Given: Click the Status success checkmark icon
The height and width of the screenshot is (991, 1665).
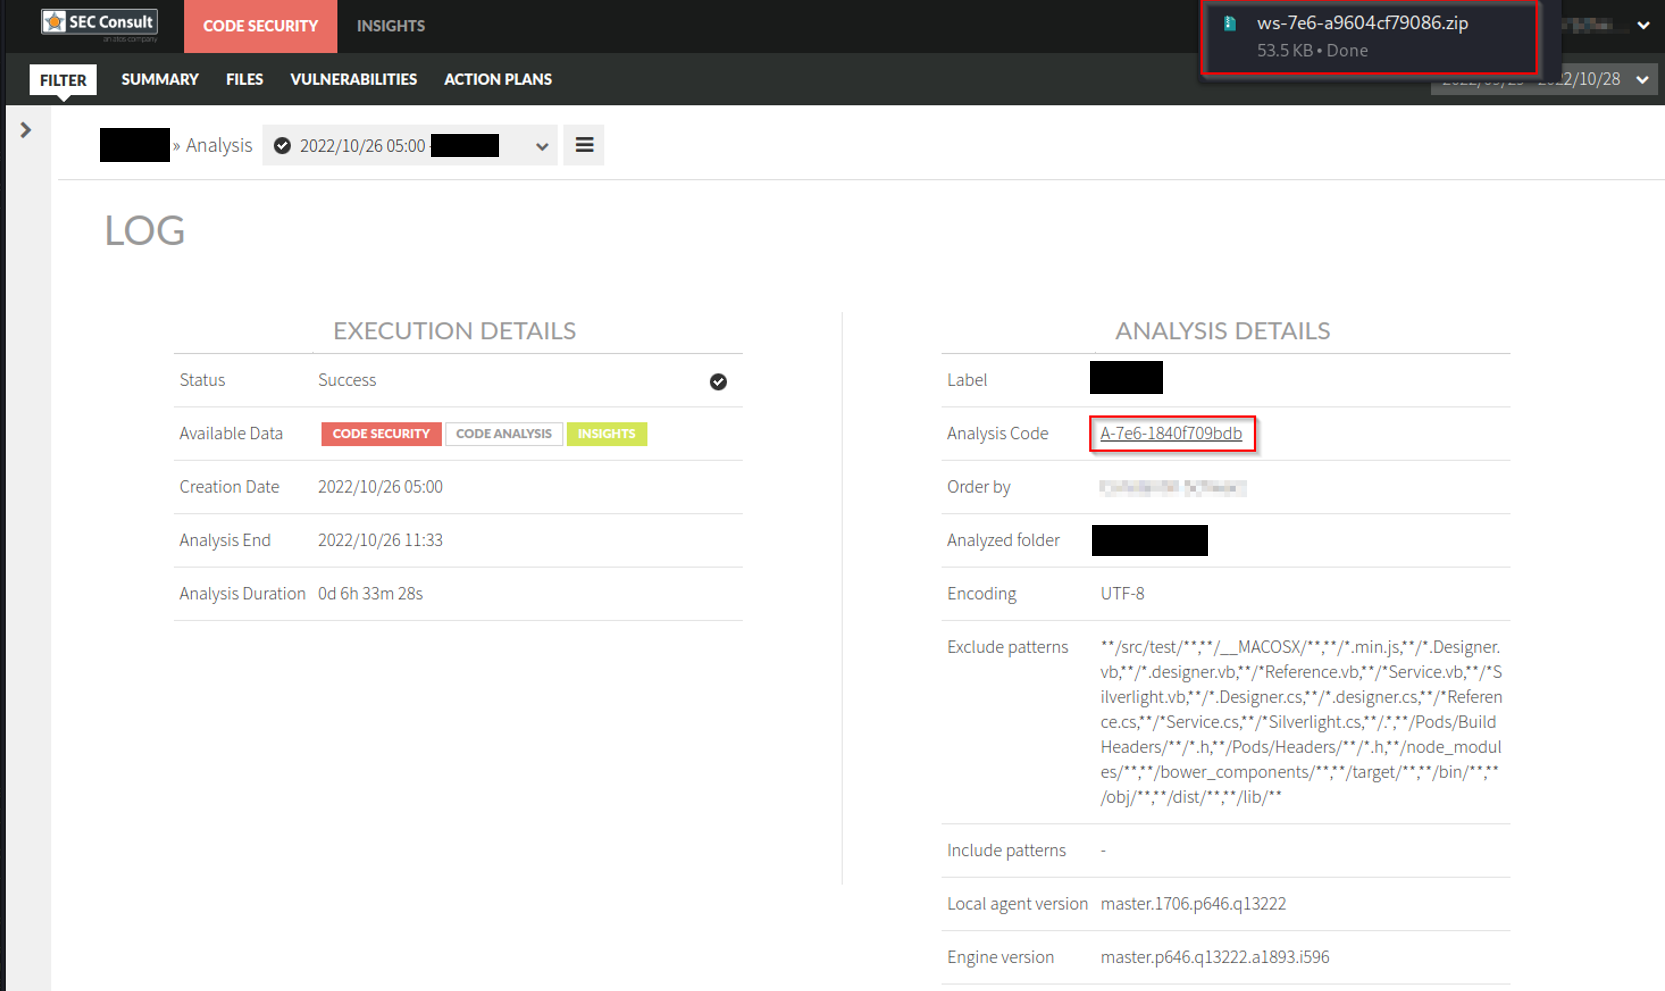Looking at the screenshot, I should (x=718, y=382).
